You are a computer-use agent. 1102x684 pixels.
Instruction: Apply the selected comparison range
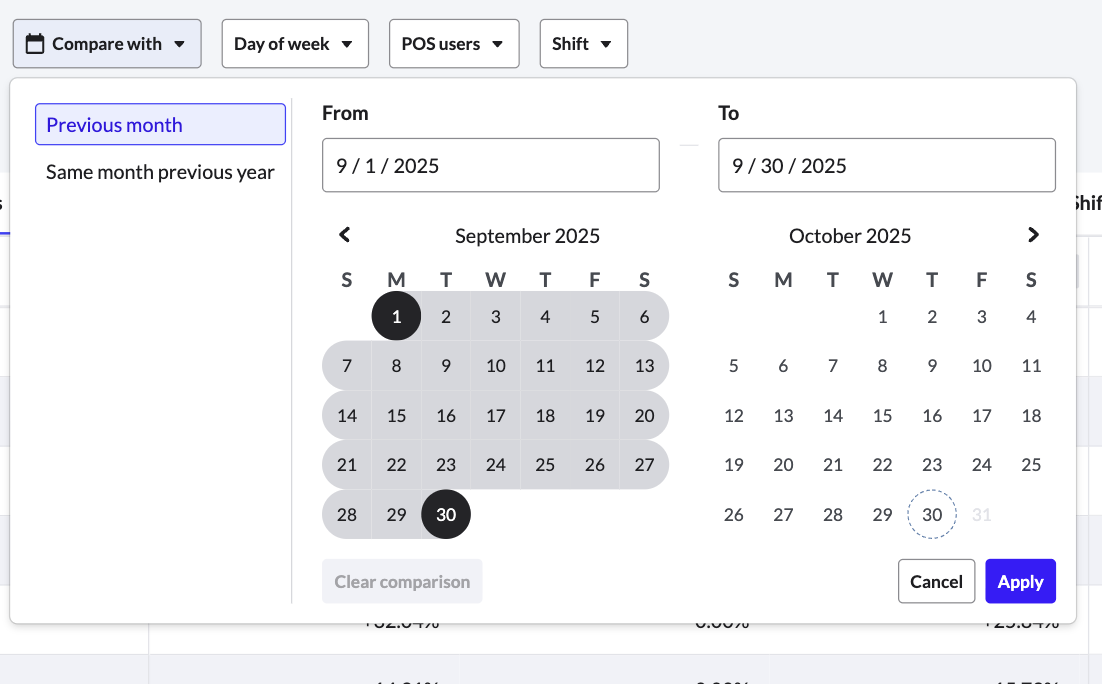[x=1020, y=581]
